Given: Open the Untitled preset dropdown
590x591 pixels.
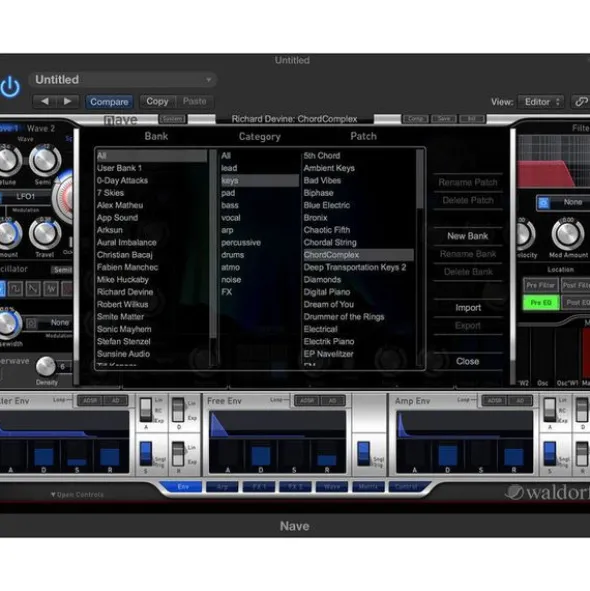Looking at the screenshot, I should click(x=123, y=80).
